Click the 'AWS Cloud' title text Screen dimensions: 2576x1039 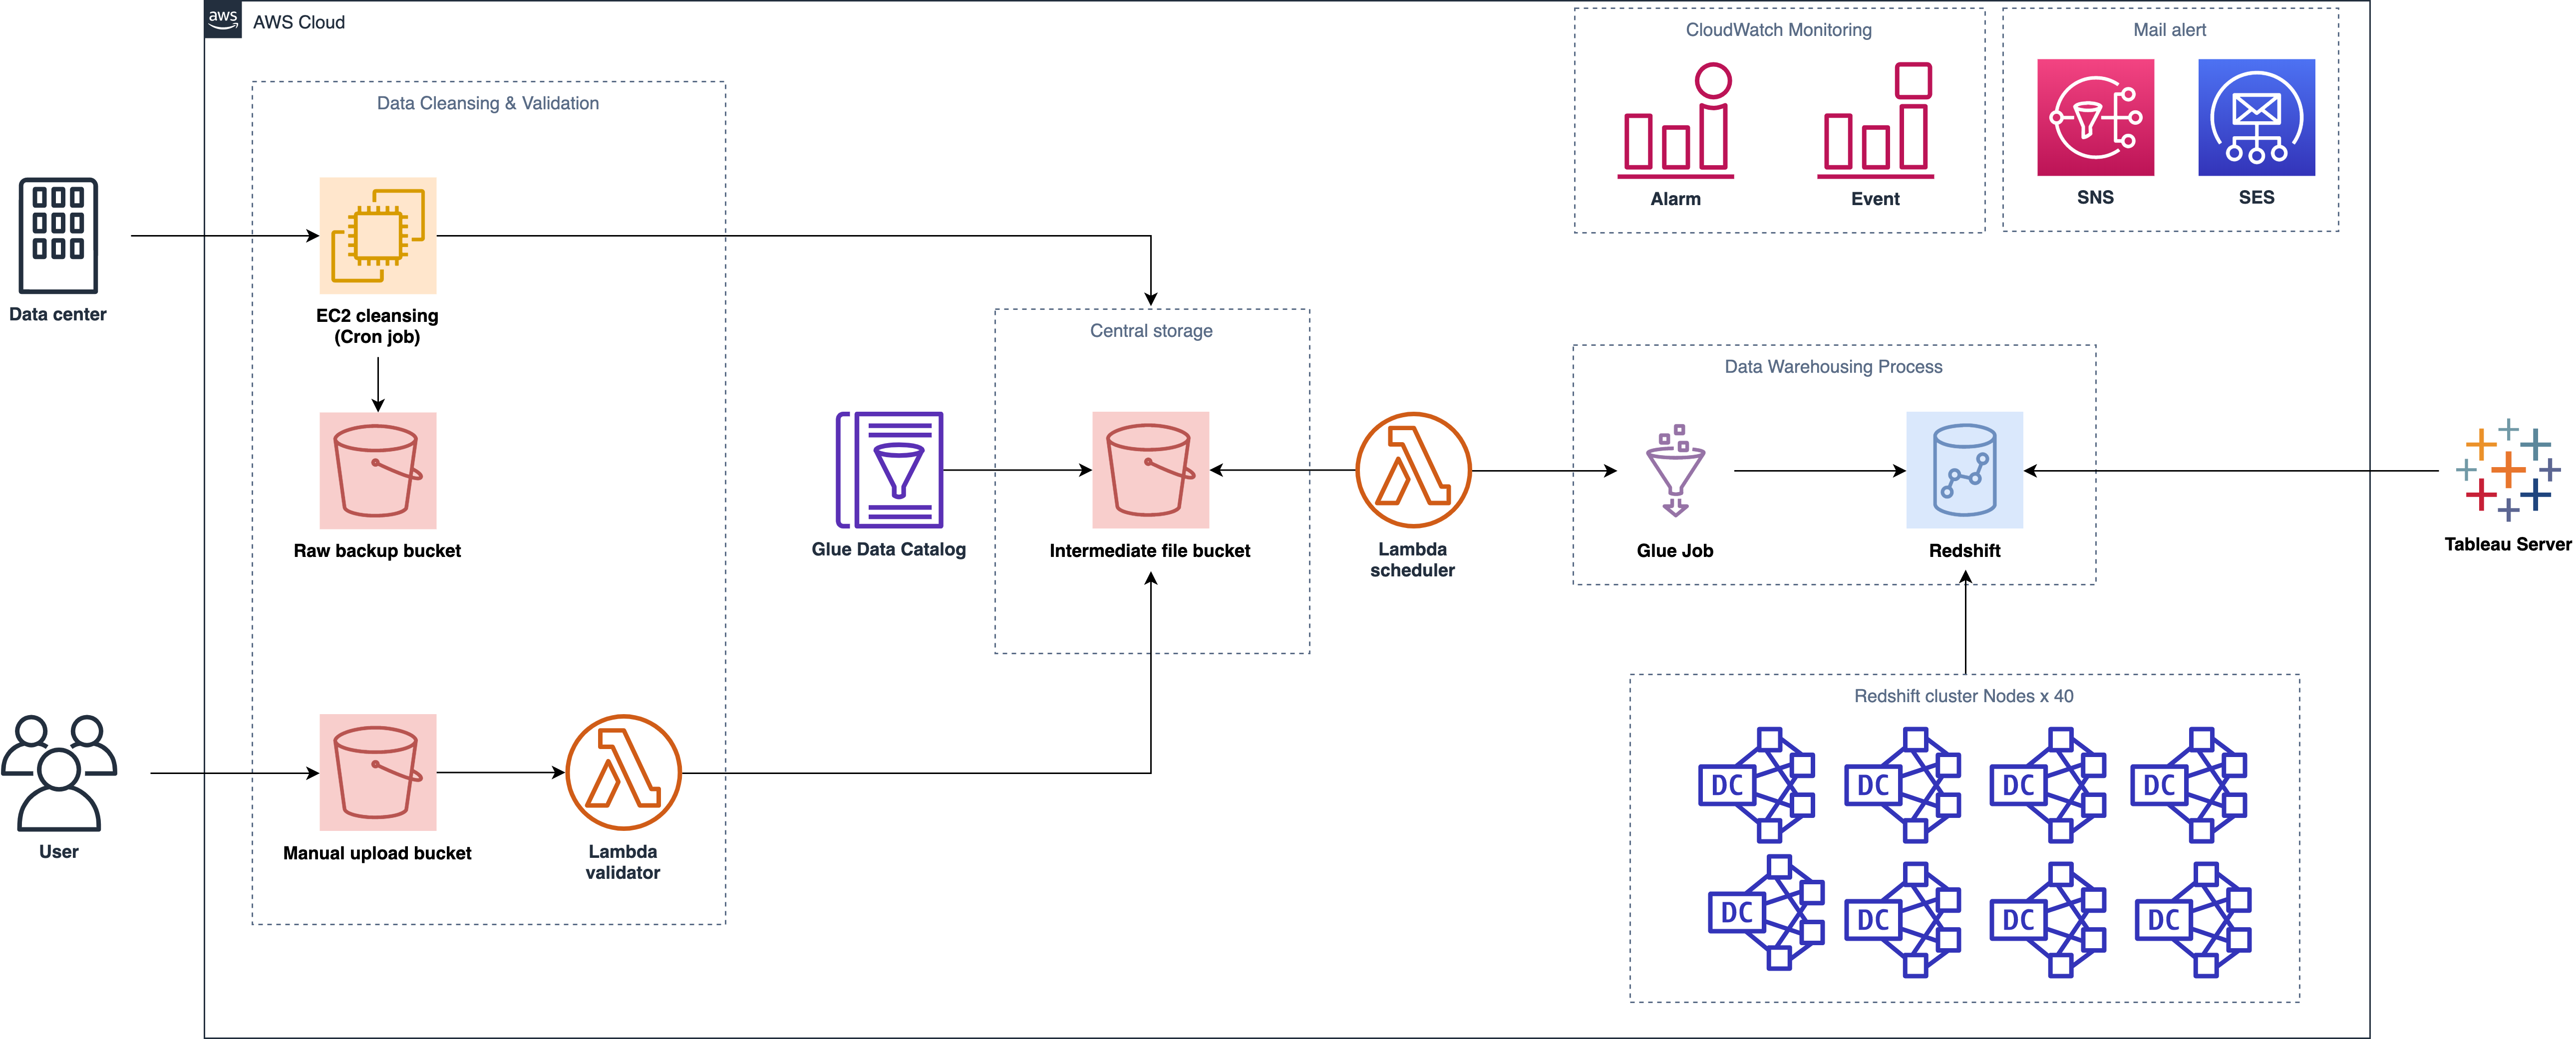tap(299, 22)
